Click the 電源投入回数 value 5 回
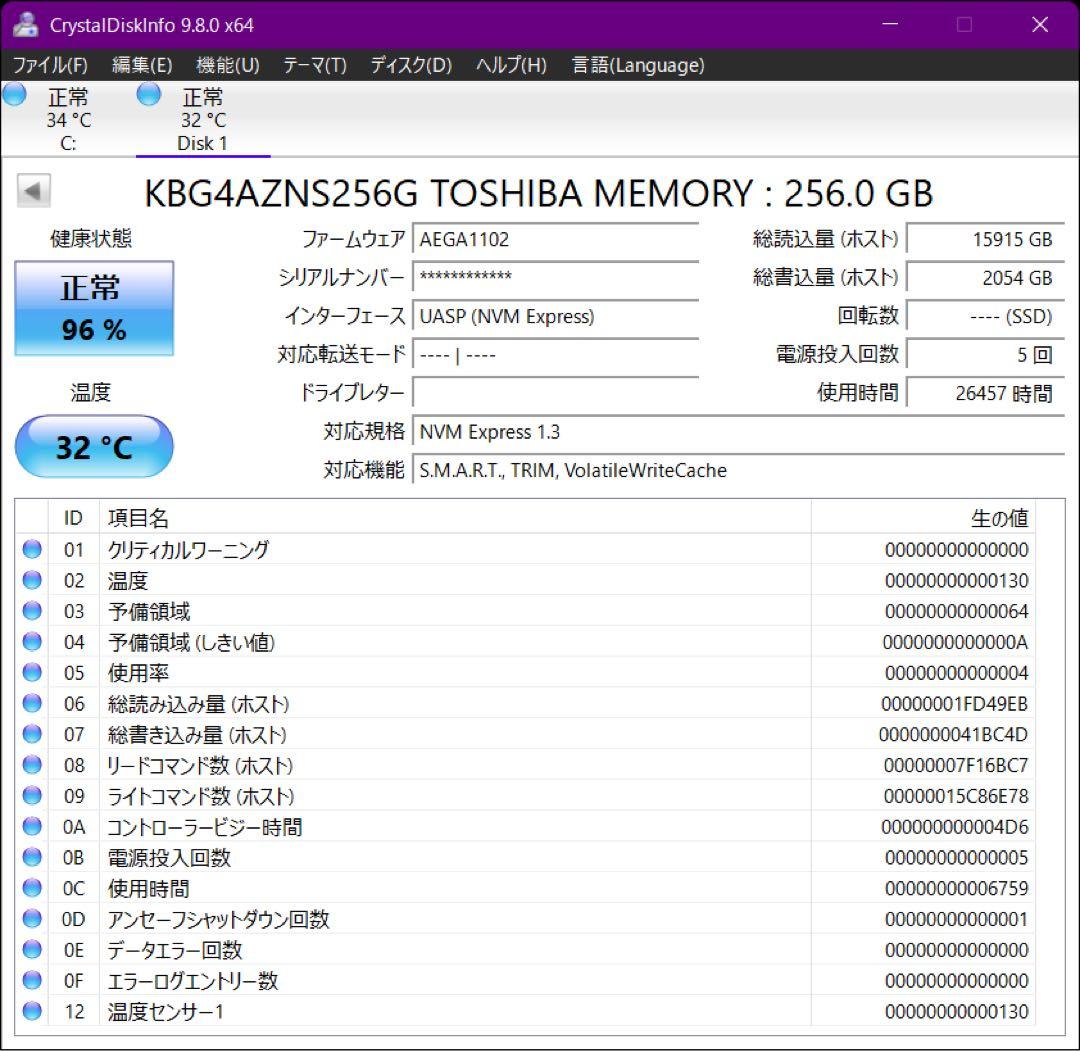Screen dimensions: 1080x1051 tap(985, 354)
